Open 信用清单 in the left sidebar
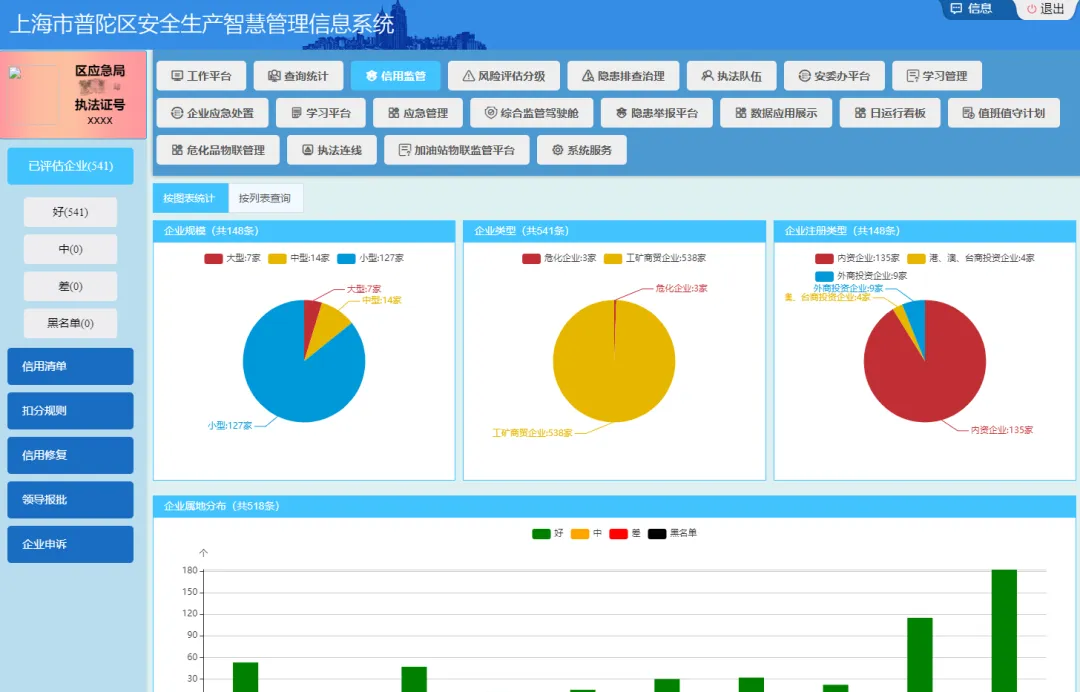 70,366
